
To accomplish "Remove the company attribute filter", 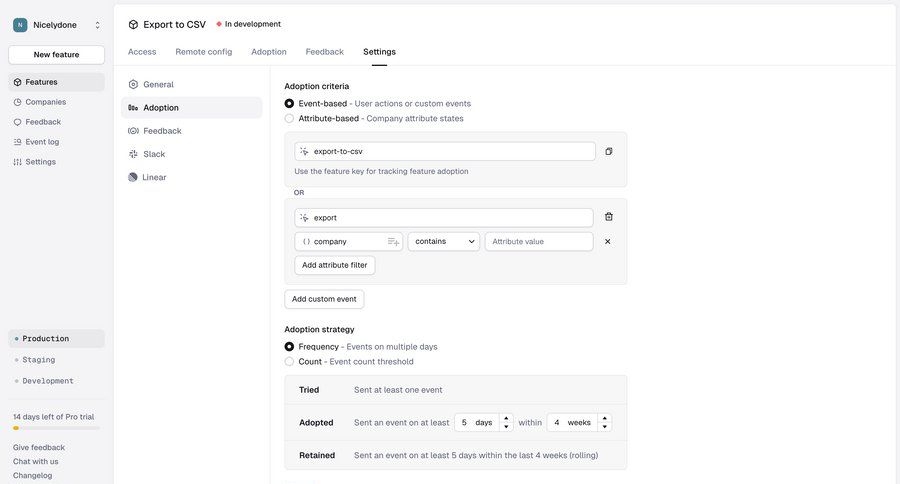I will pyautogui.click(x=607, y=242).
